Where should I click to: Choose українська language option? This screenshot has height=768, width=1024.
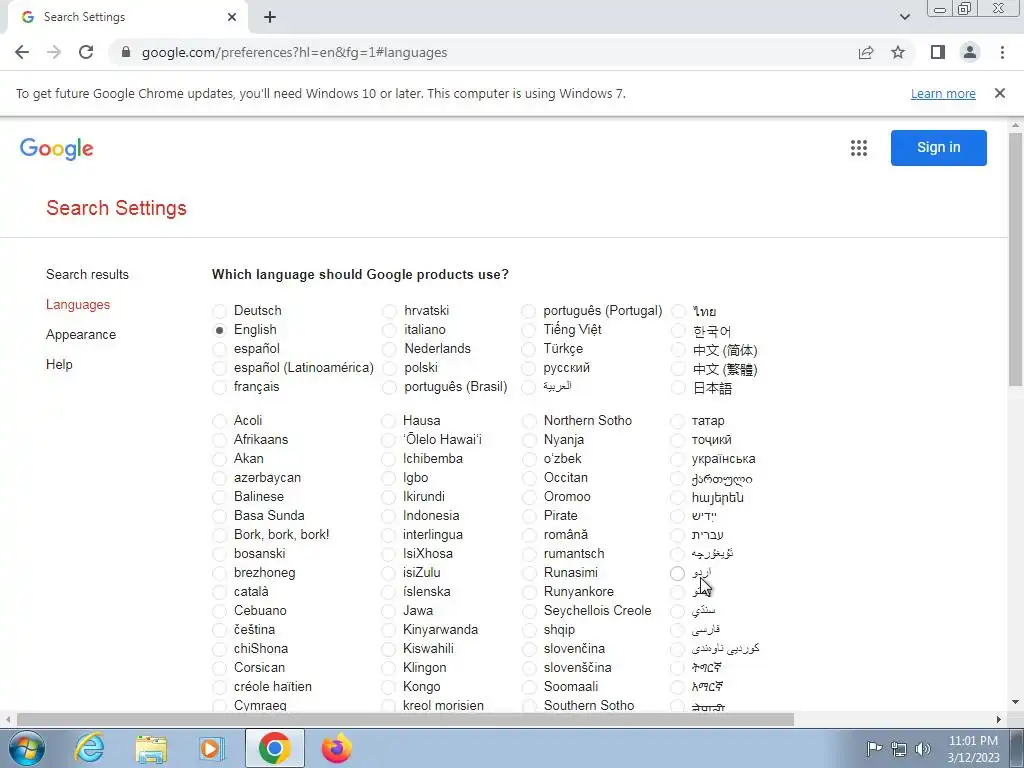coord(677,459)
